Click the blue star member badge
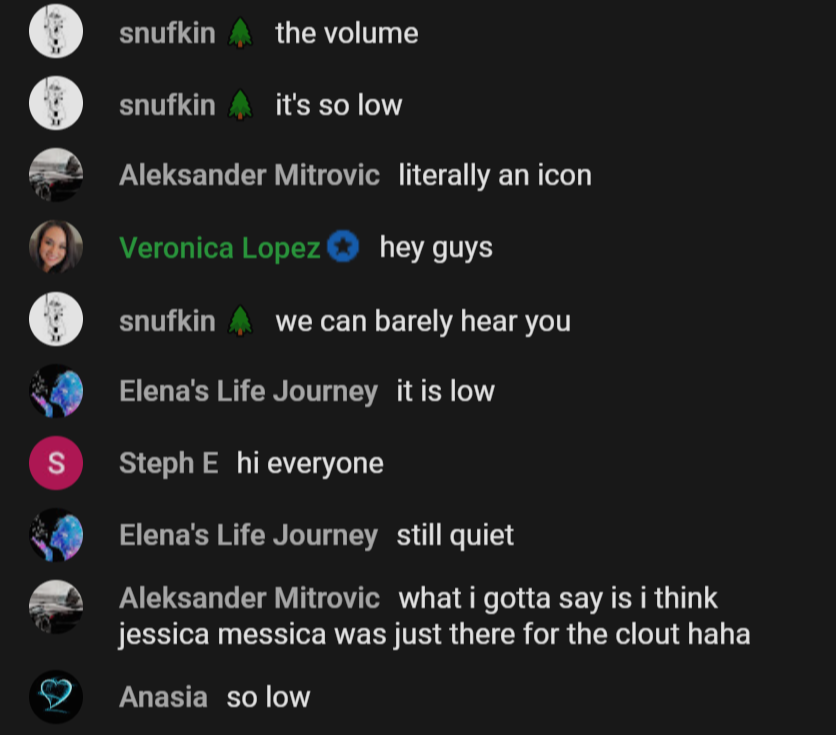 [343, 246]
